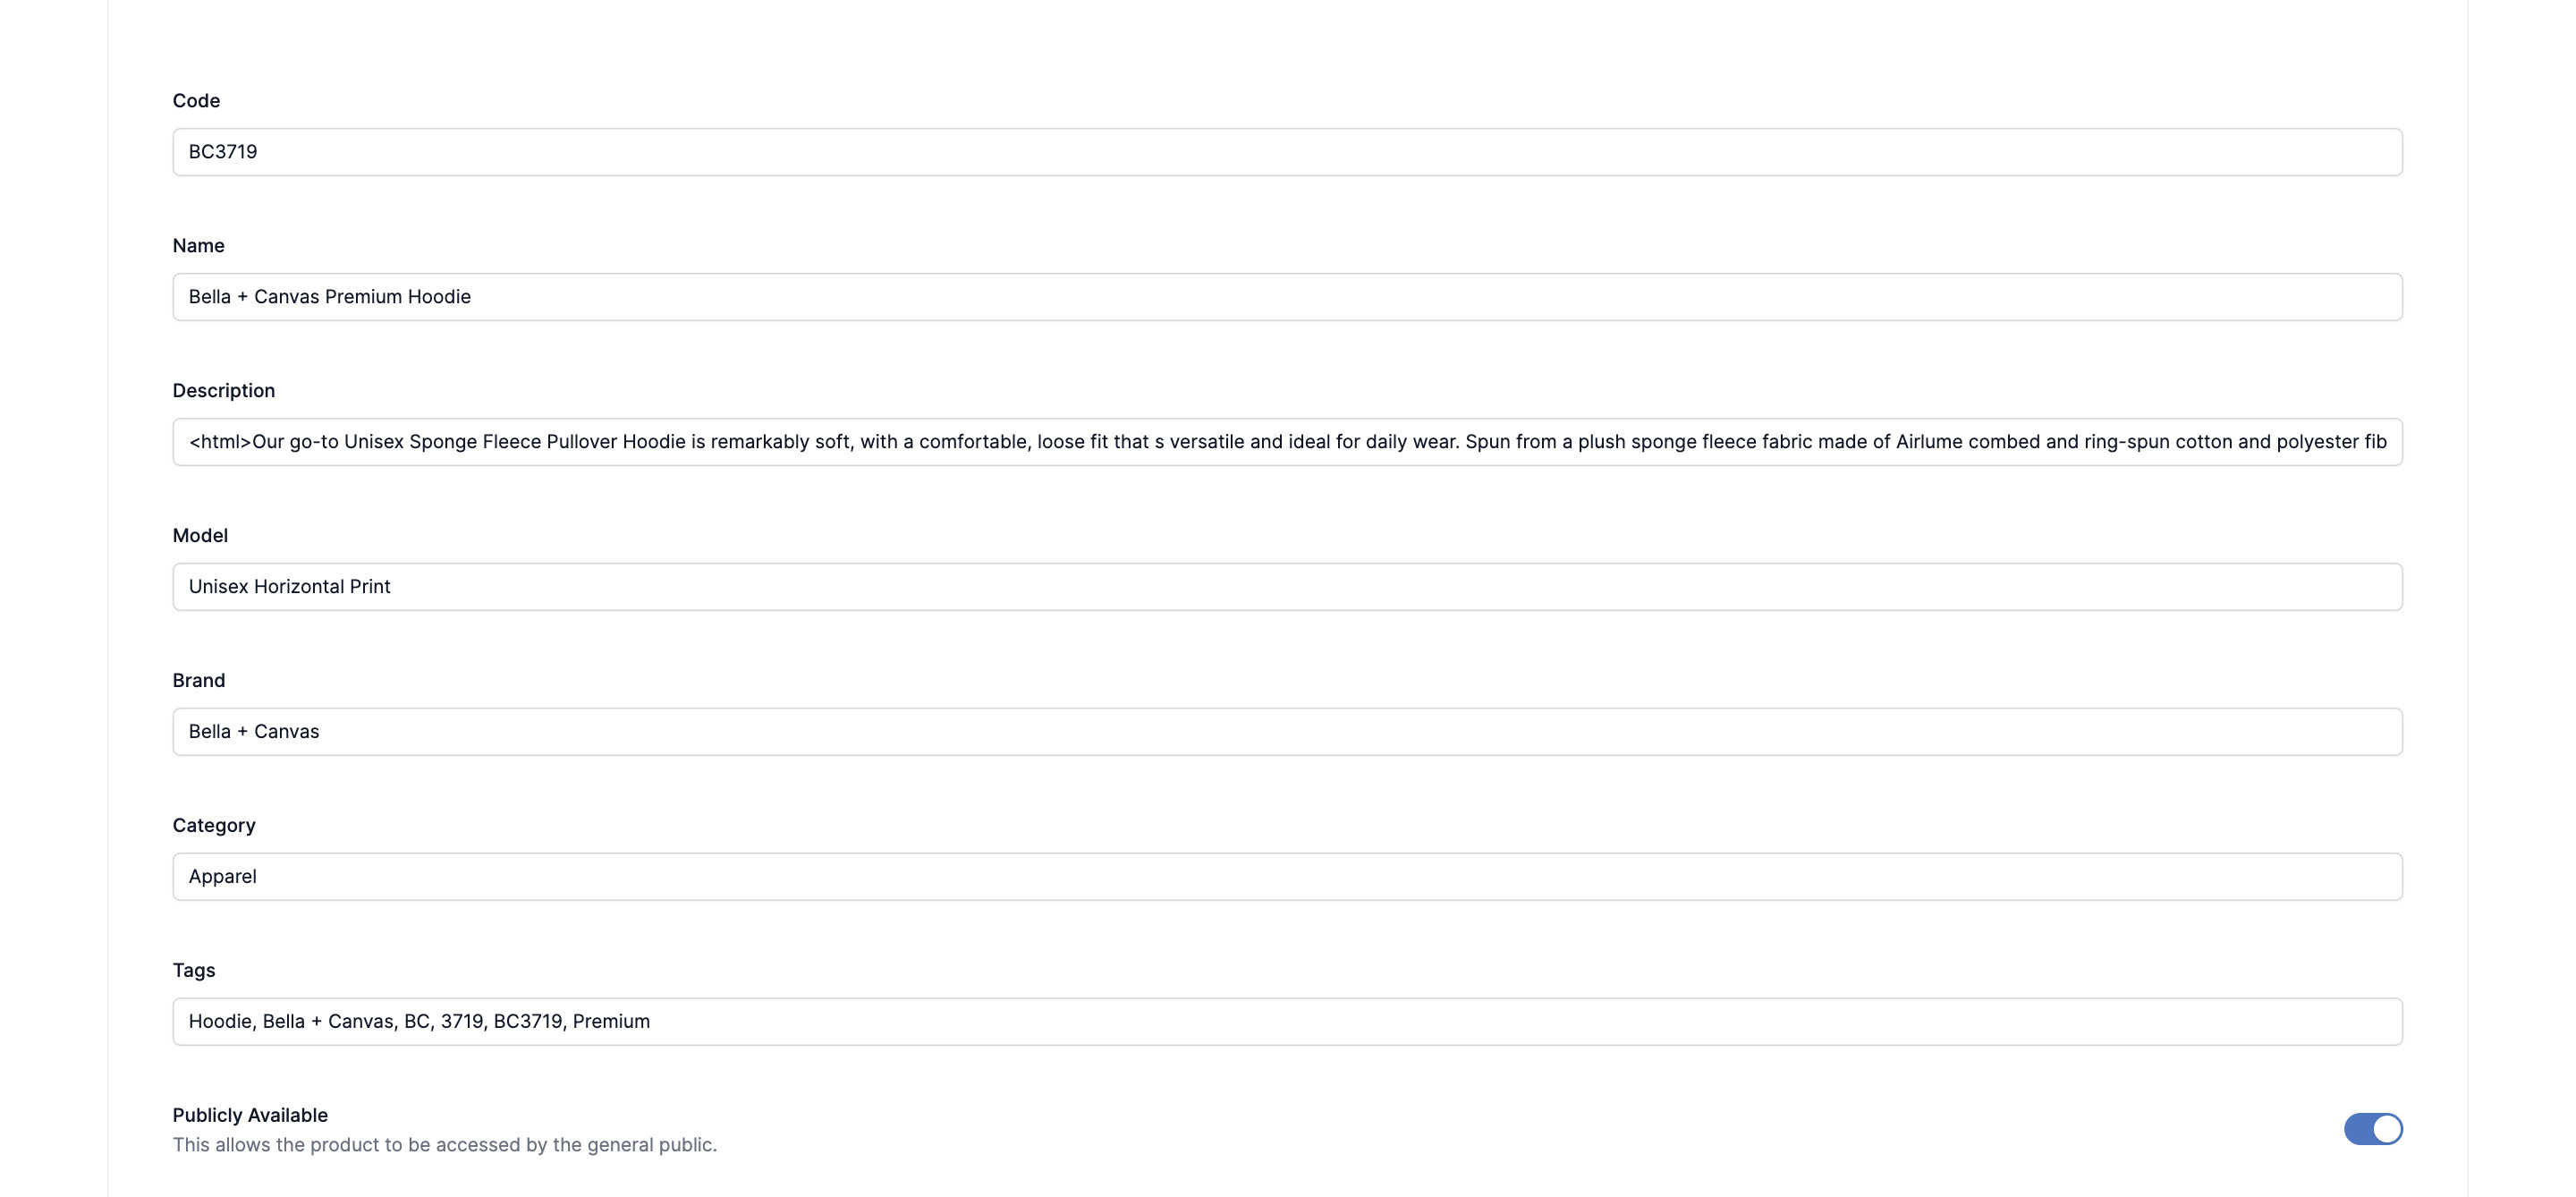2576x1197 pixels.
Task: Click the Code field label
Action: click(x=196, y=101)
